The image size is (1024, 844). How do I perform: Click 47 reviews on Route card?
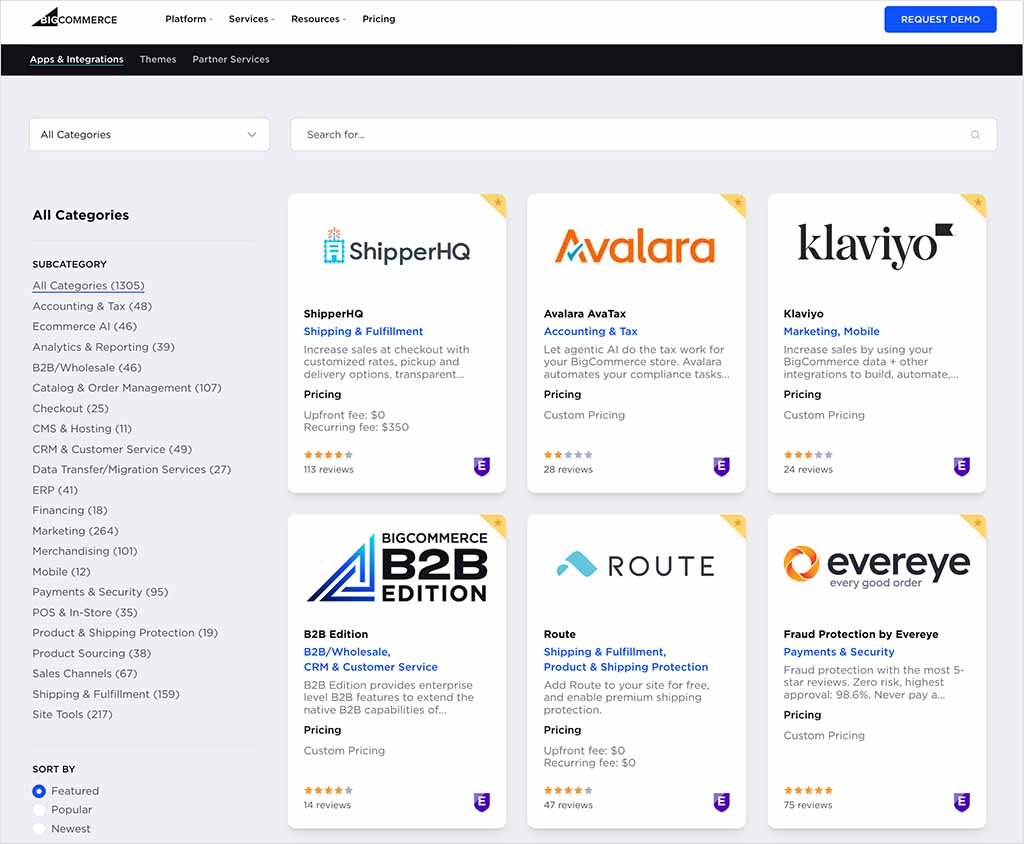pos(568,805)
